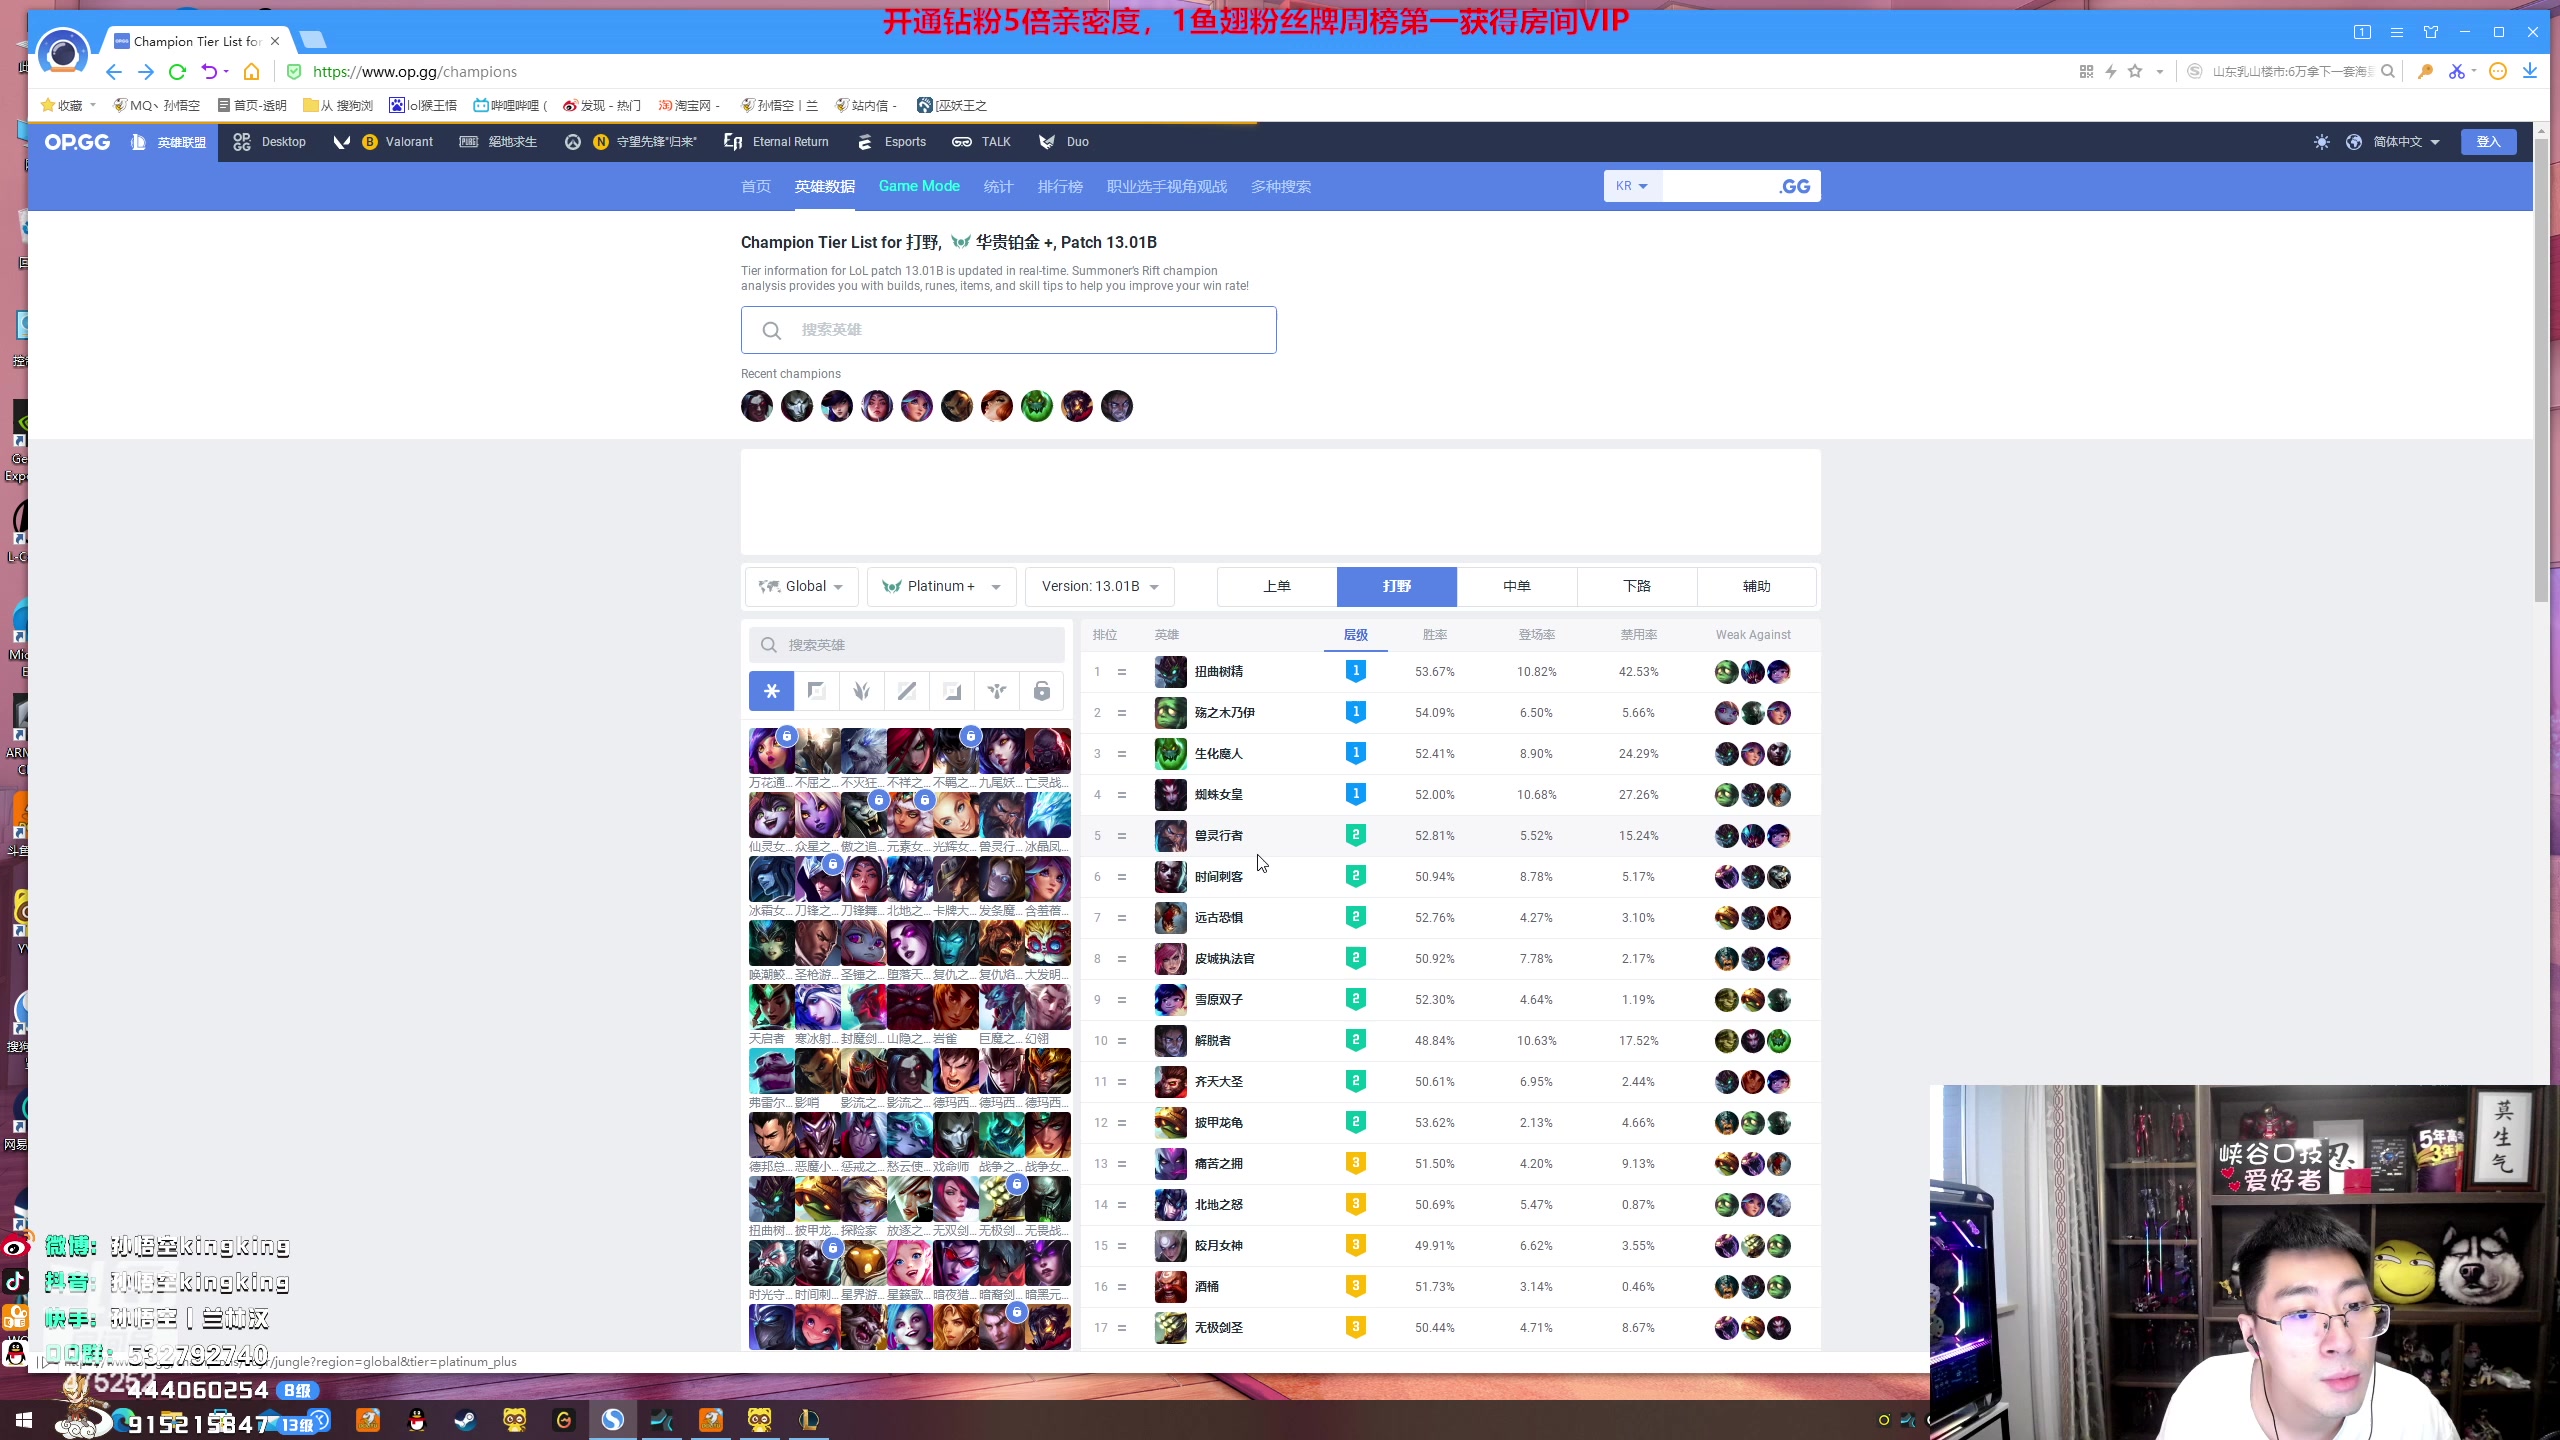
Task: Open the browser scissors screenshot tool
Action: (2456, 72)
